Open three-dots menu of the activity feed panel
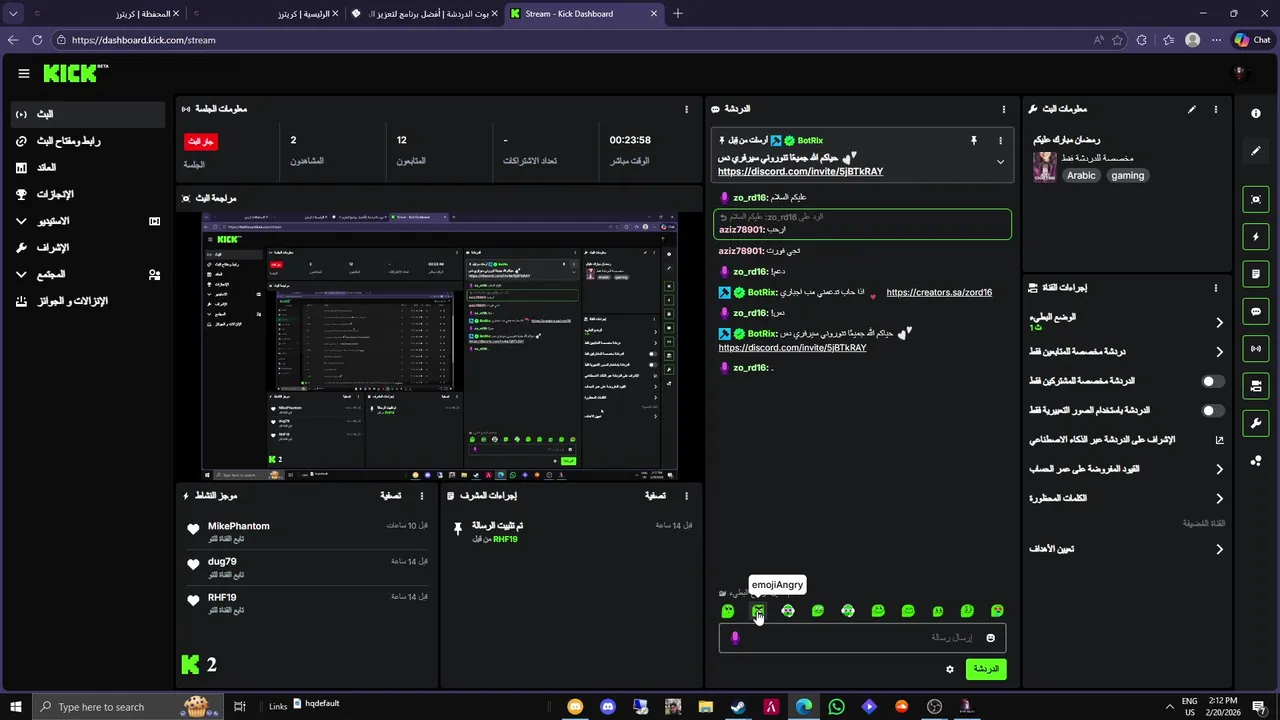Screen dimensions: 1280x720 [x=422, y=496]
